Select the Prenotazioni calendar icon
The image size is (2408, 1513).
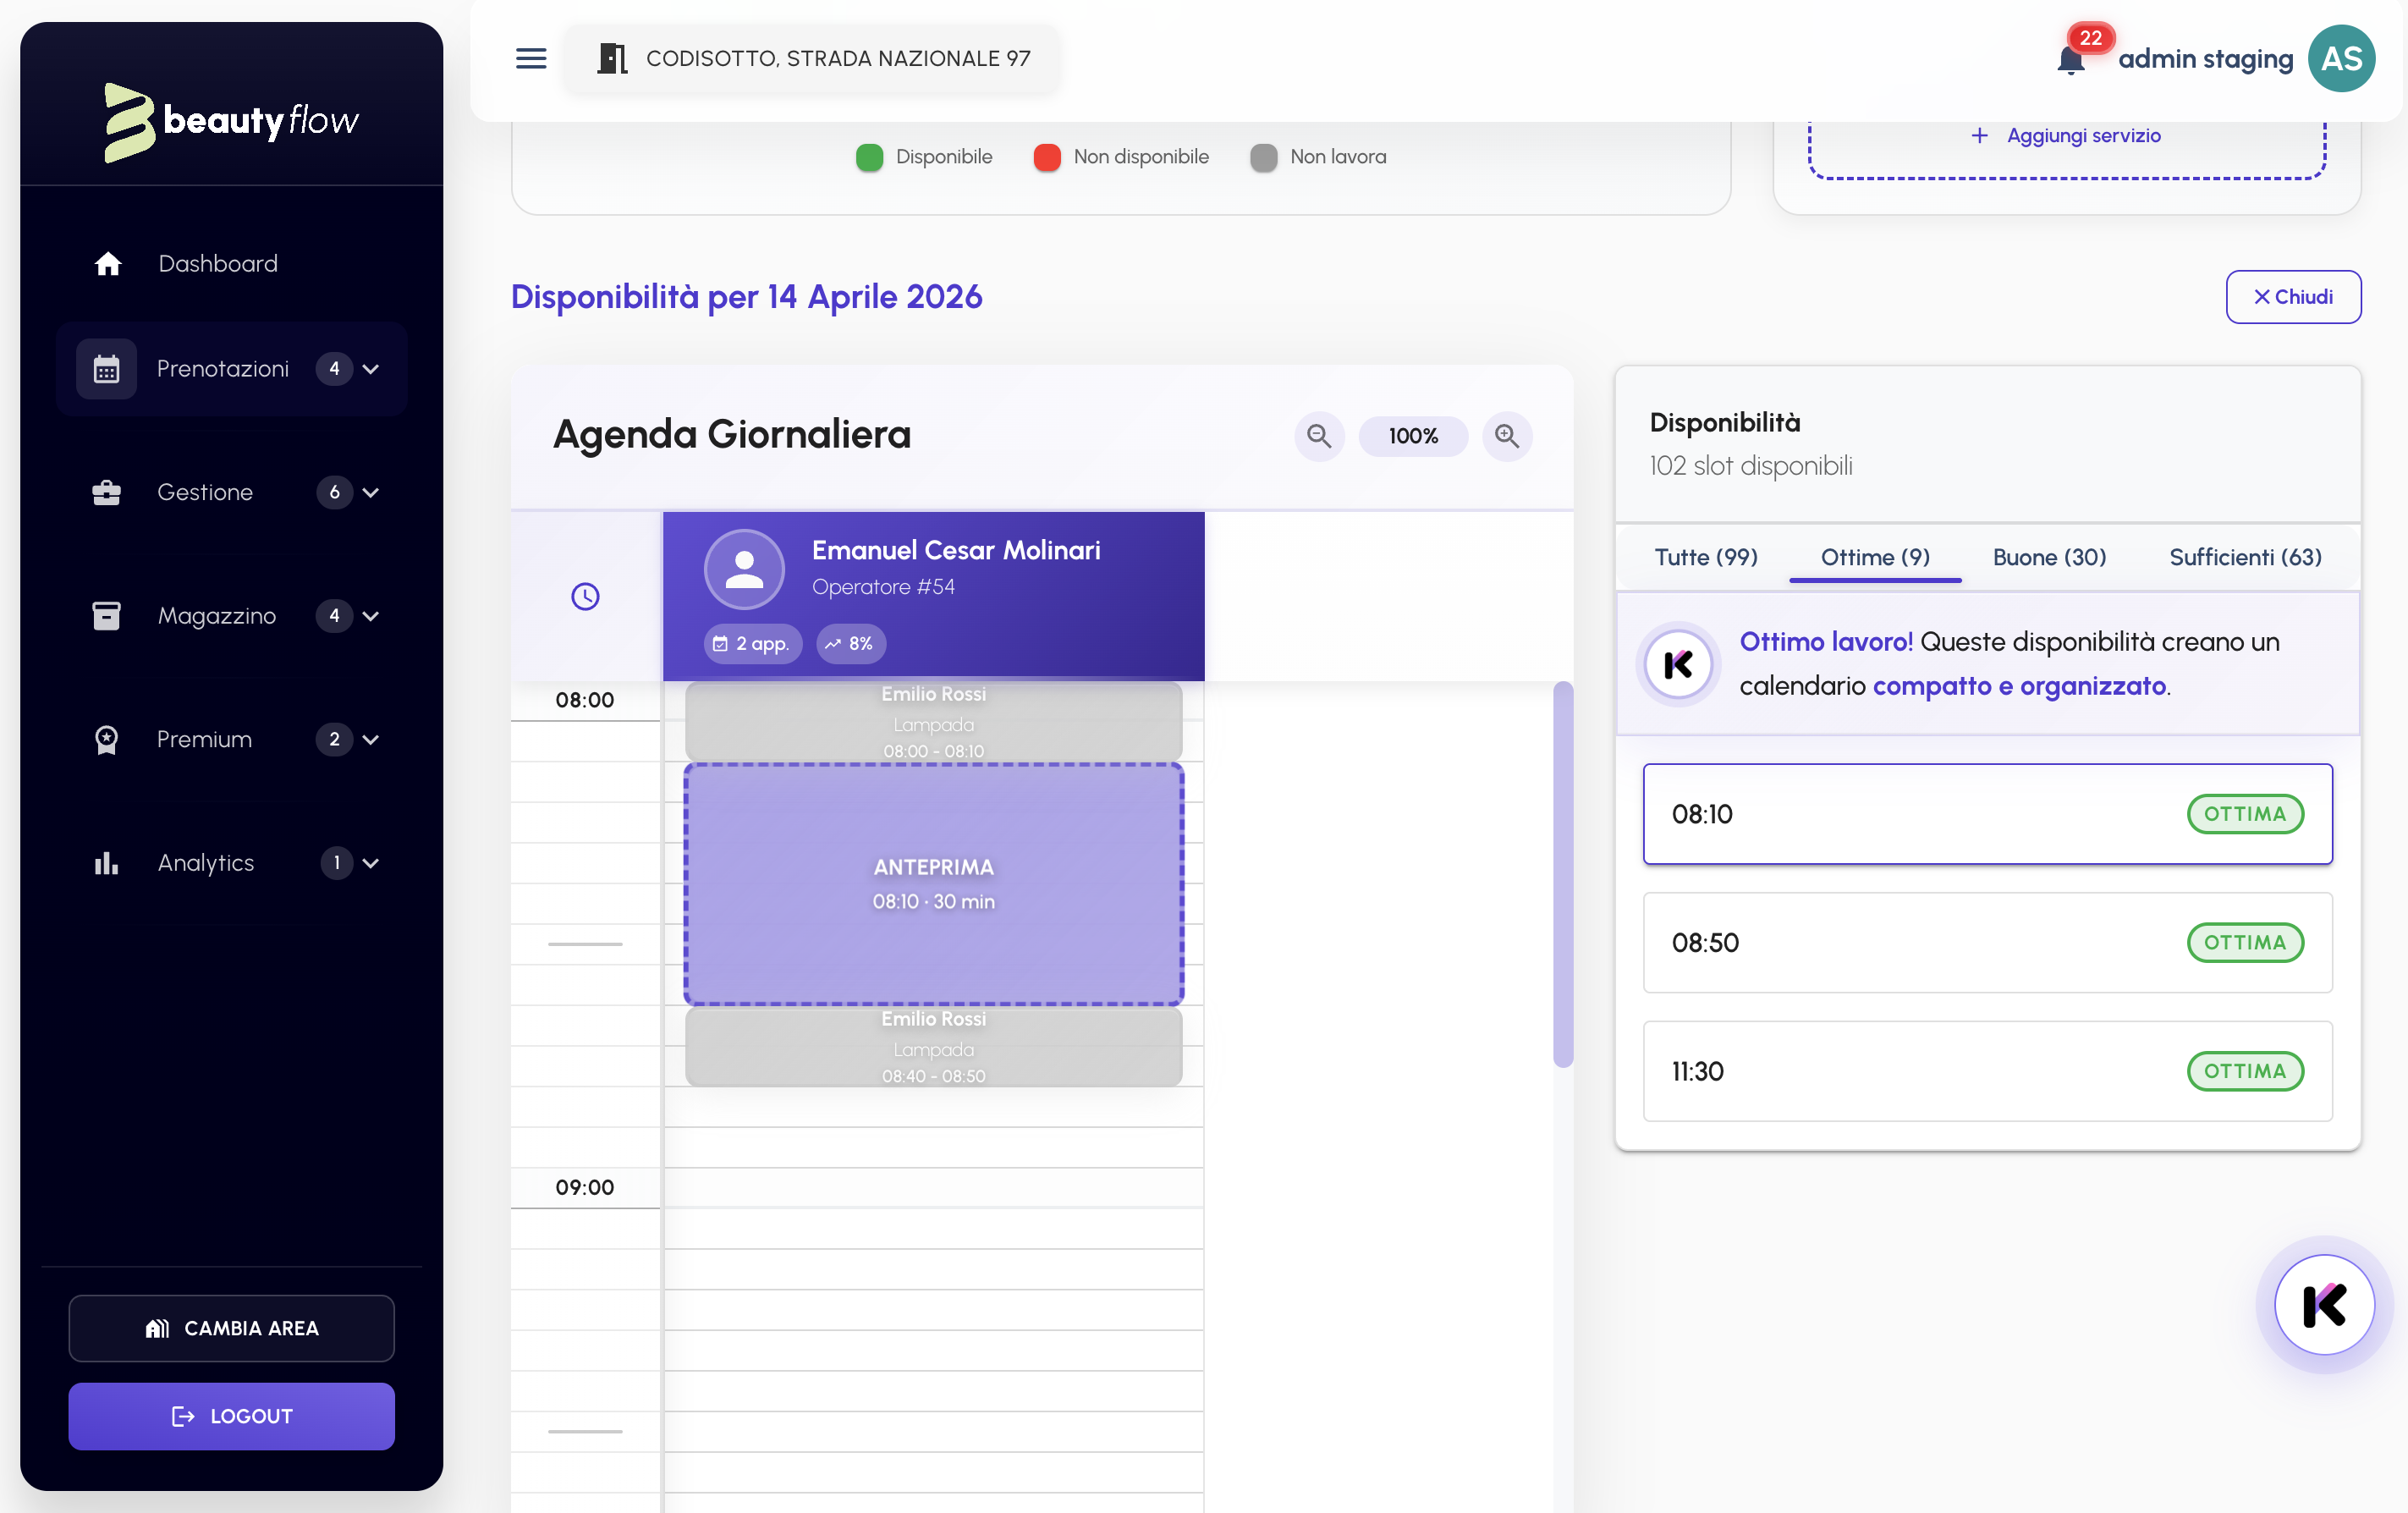click(x=107, y=369)
